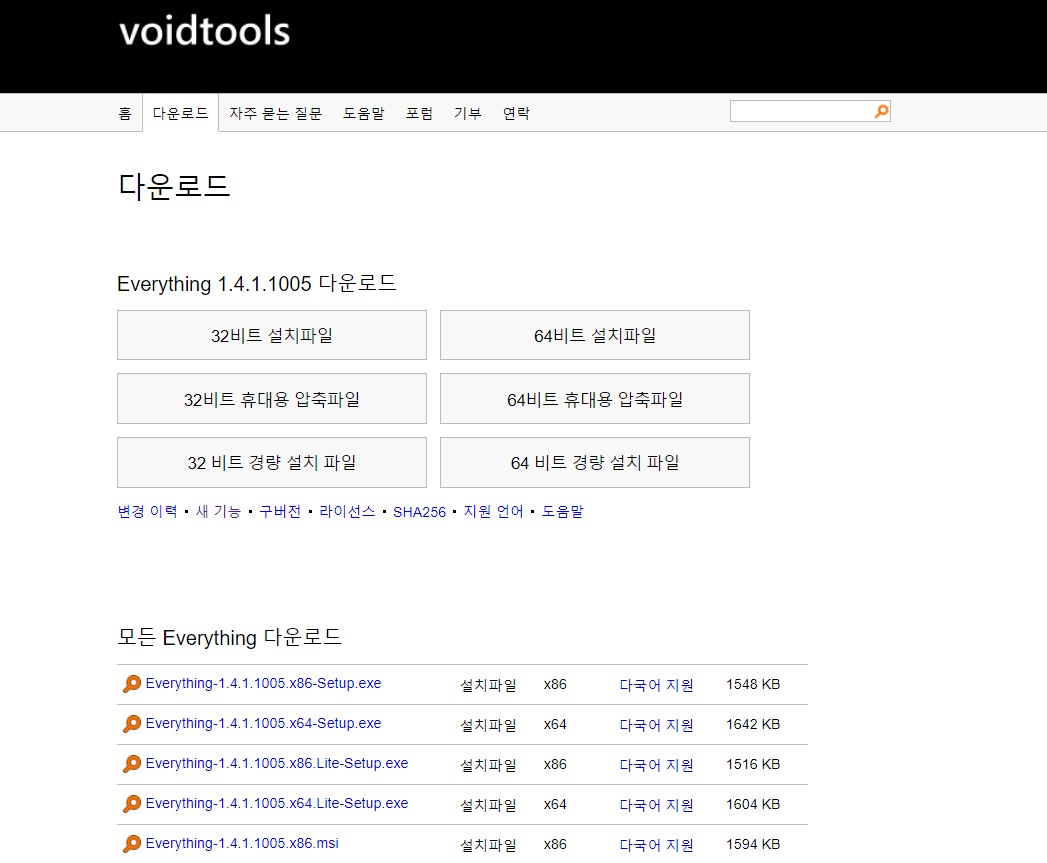Open the 라이선스 link
The image size is (1047, 863).
pos(347,512)
